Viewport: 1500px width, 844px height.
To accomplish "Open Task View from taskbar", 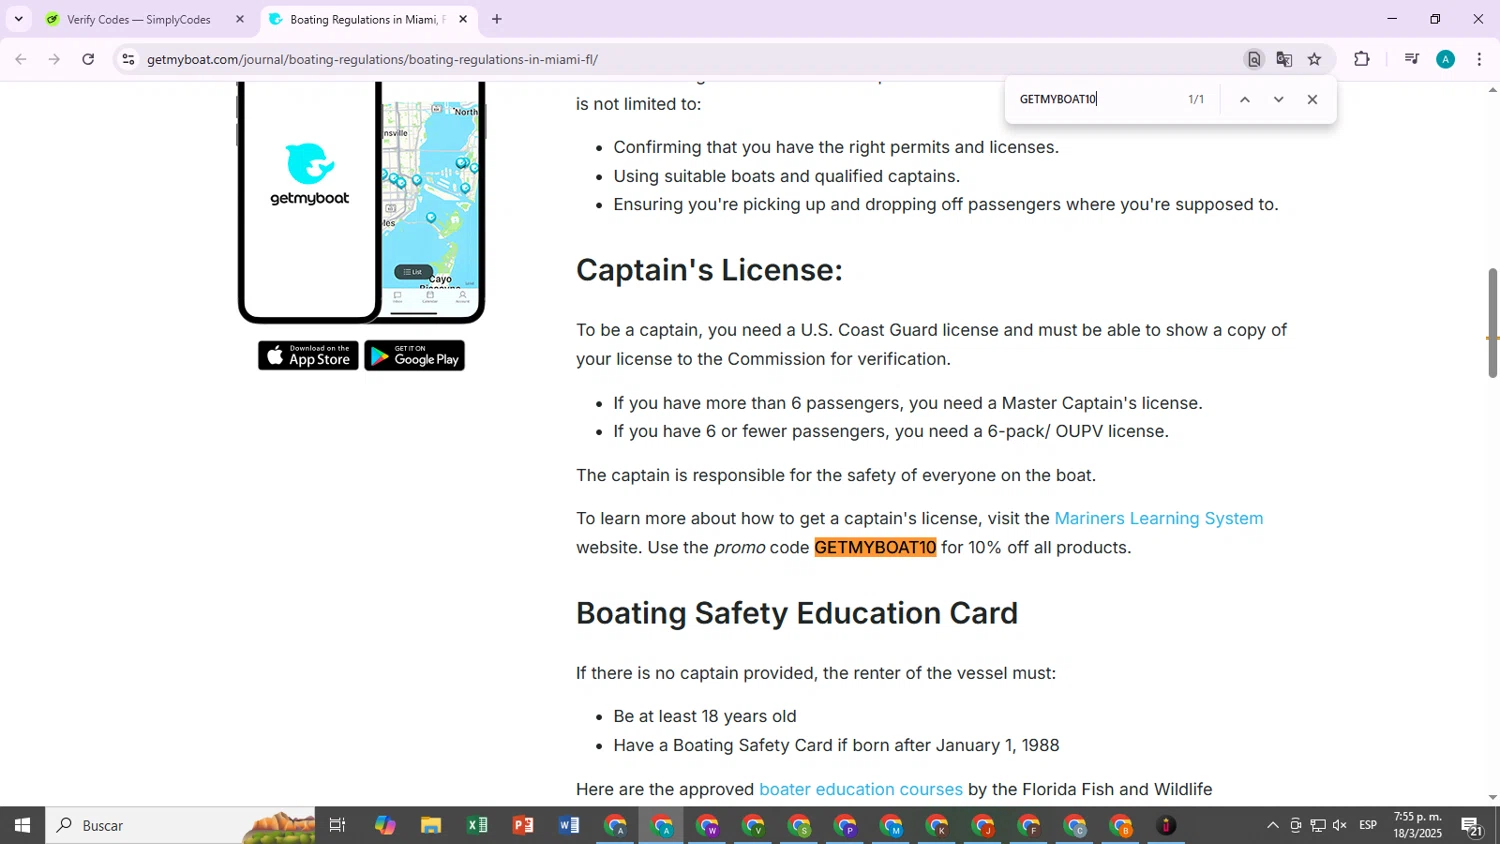I will pos(338,826).
